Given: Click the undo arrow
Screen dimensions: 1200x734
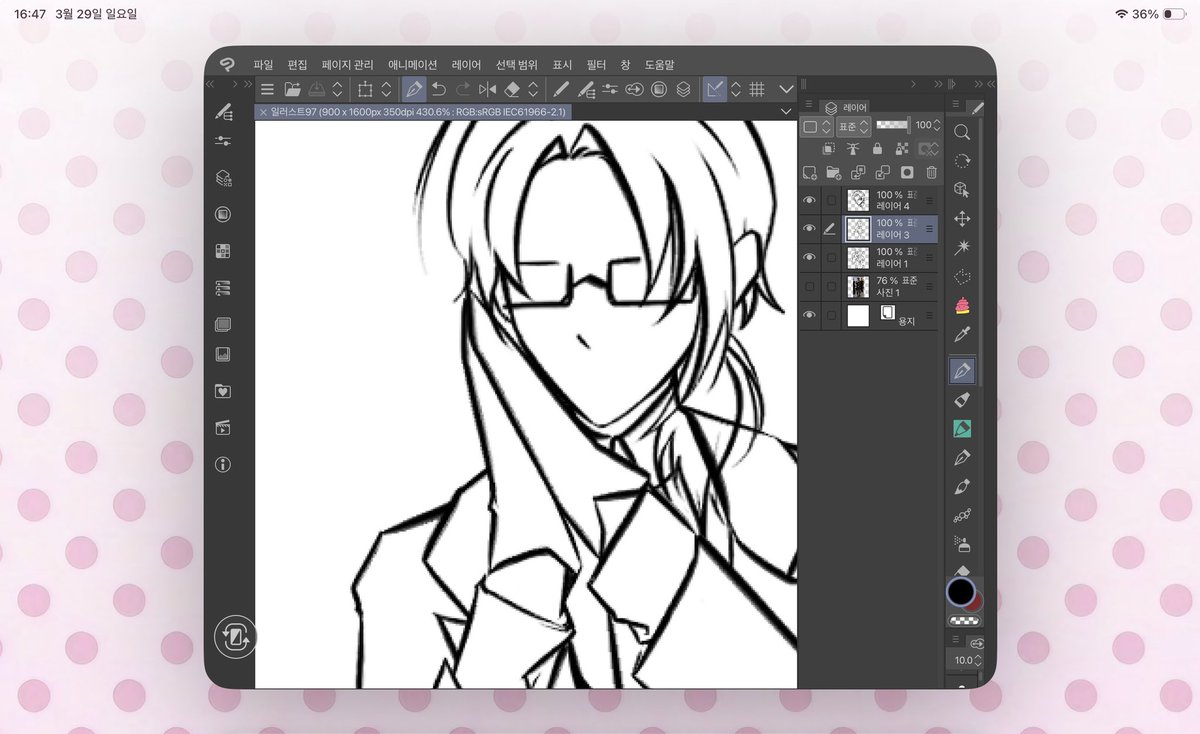Looking at the screenshot, I should click(x=438, y=89).
